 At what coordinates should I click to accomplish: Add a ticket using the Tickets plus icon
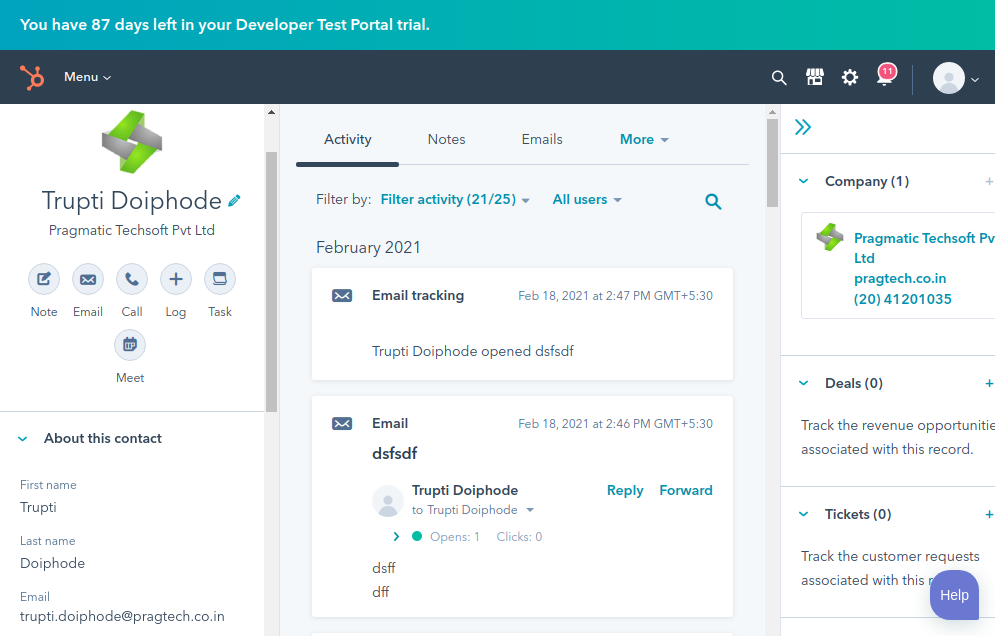tap(989, 514)
